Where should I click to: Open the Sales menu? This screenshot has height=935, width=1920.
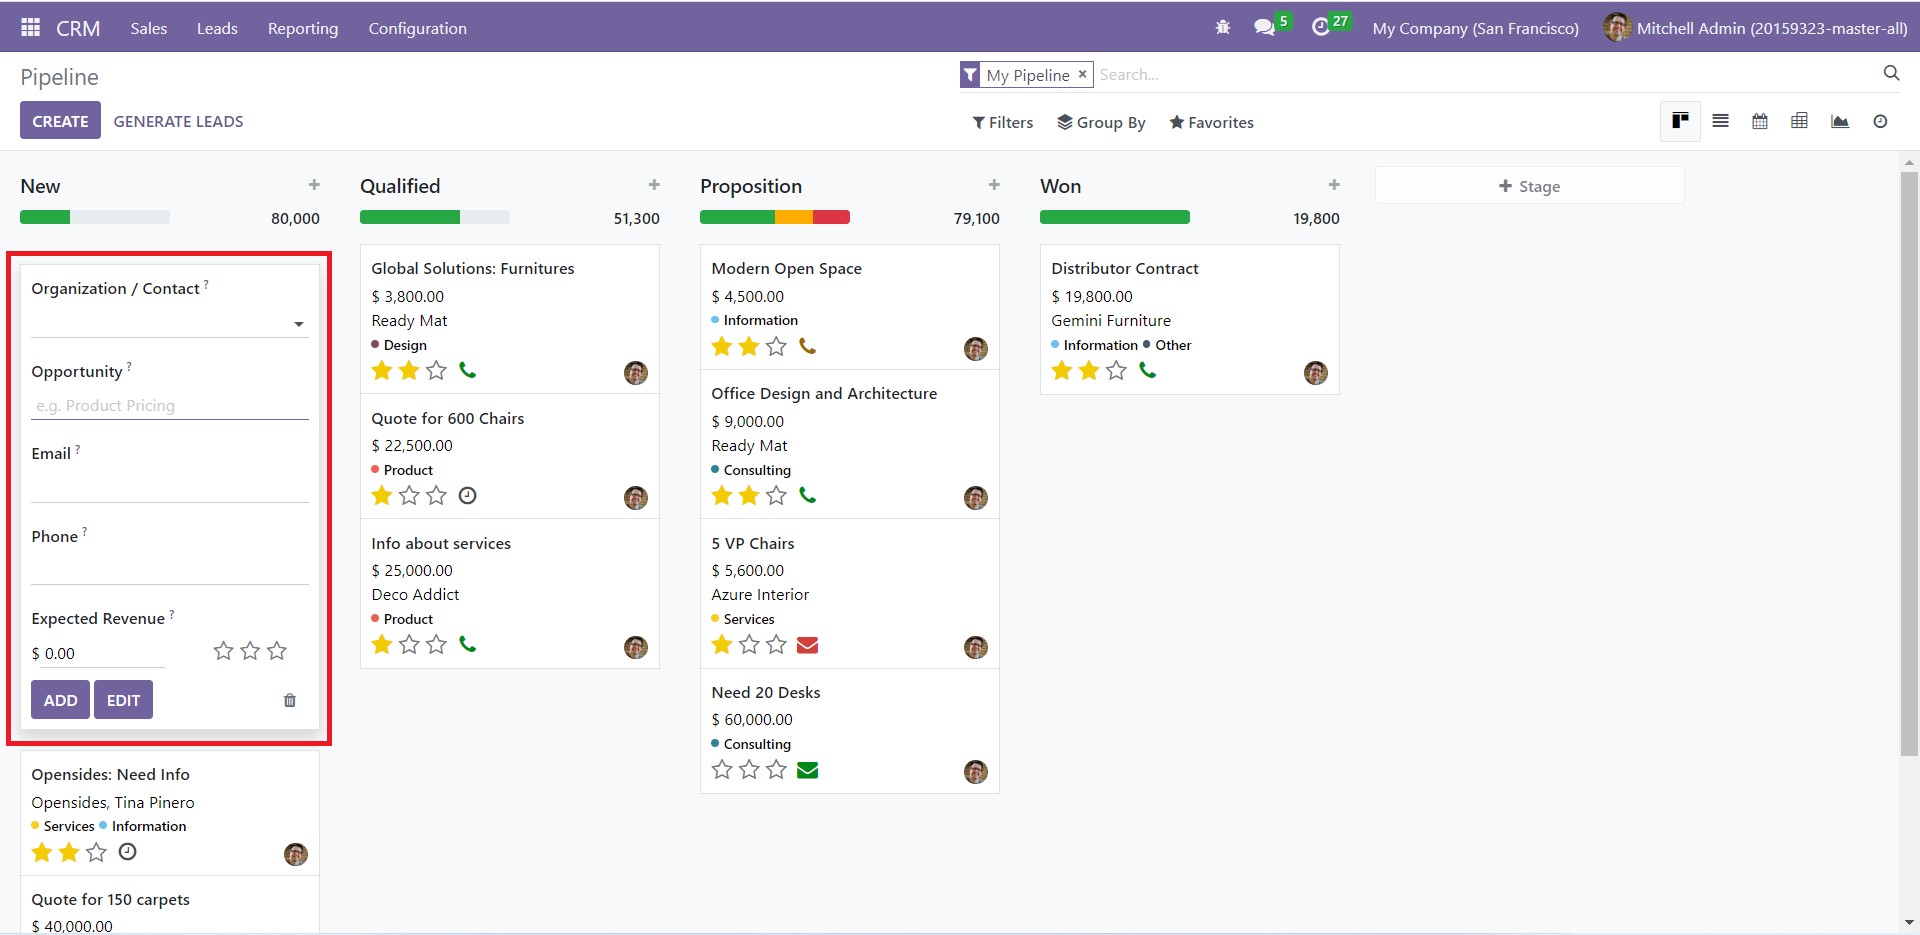pos(148,28)
